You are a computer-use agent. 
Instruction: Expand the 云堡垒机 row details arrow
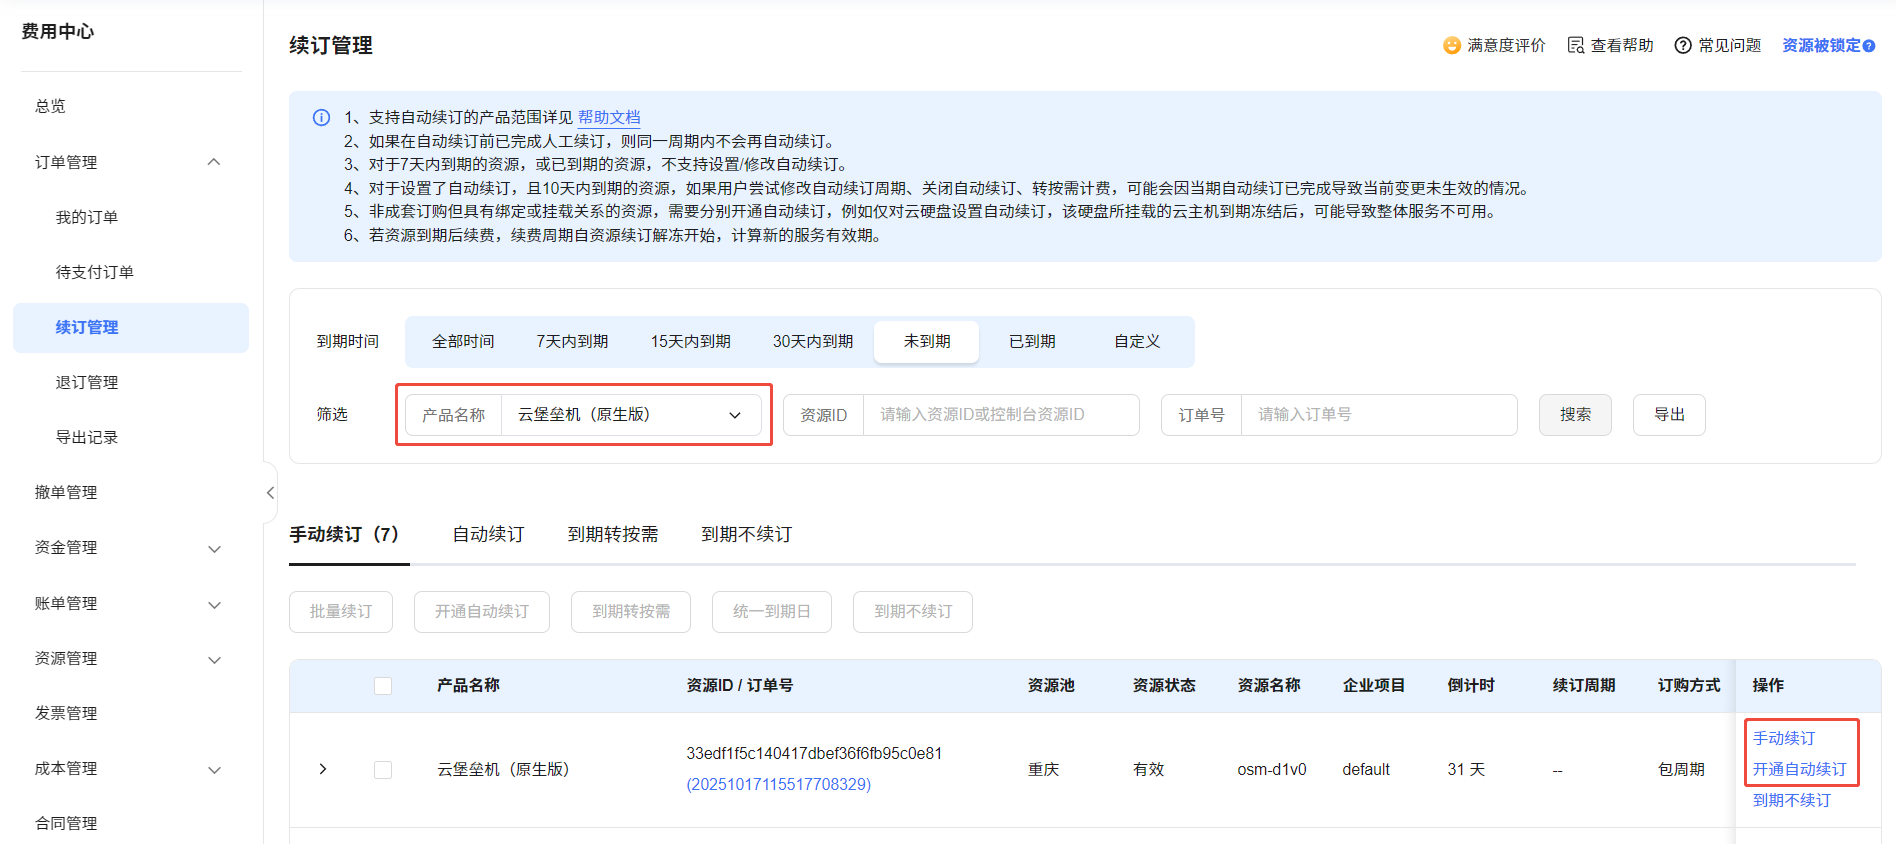(323, 769)
